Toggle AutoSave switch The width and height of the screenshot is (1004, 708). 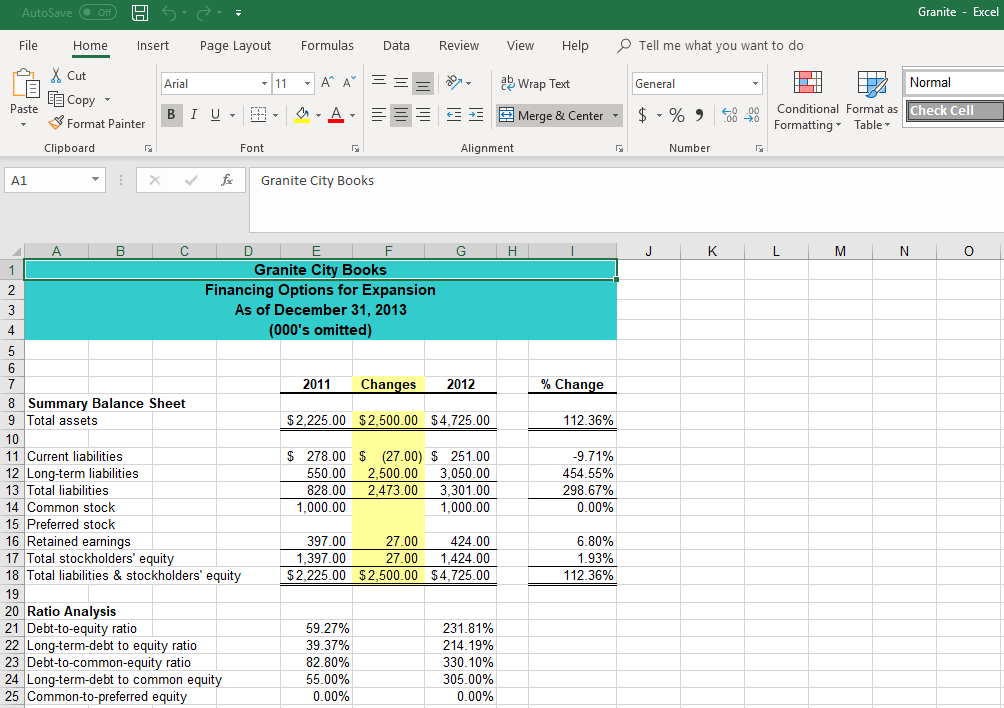pos(98,12)
